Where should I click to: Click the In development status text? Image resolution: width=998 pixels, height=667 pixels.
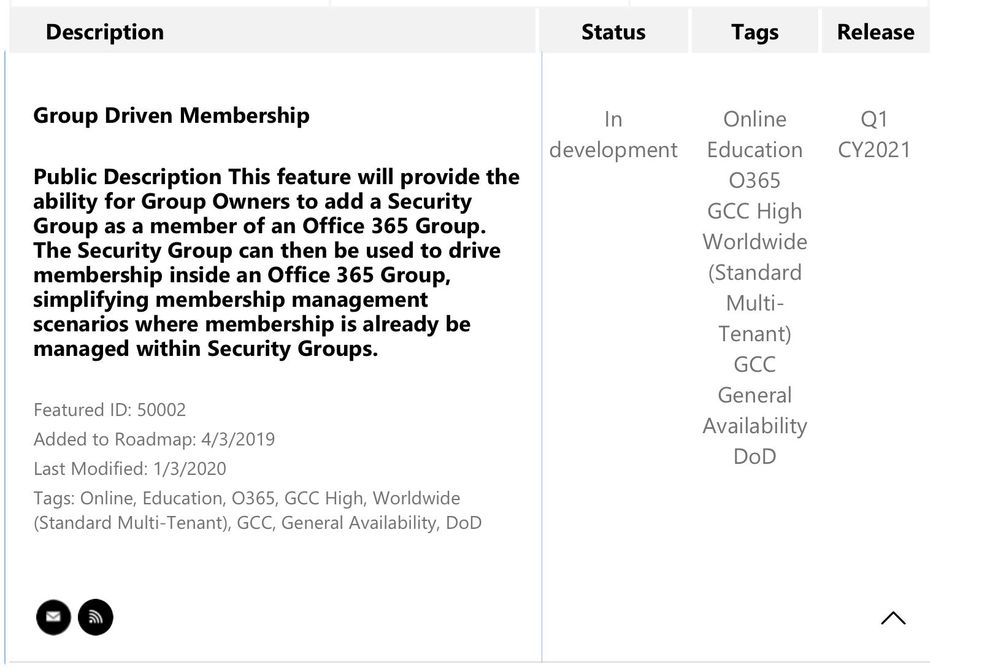(x=613, y=134)
